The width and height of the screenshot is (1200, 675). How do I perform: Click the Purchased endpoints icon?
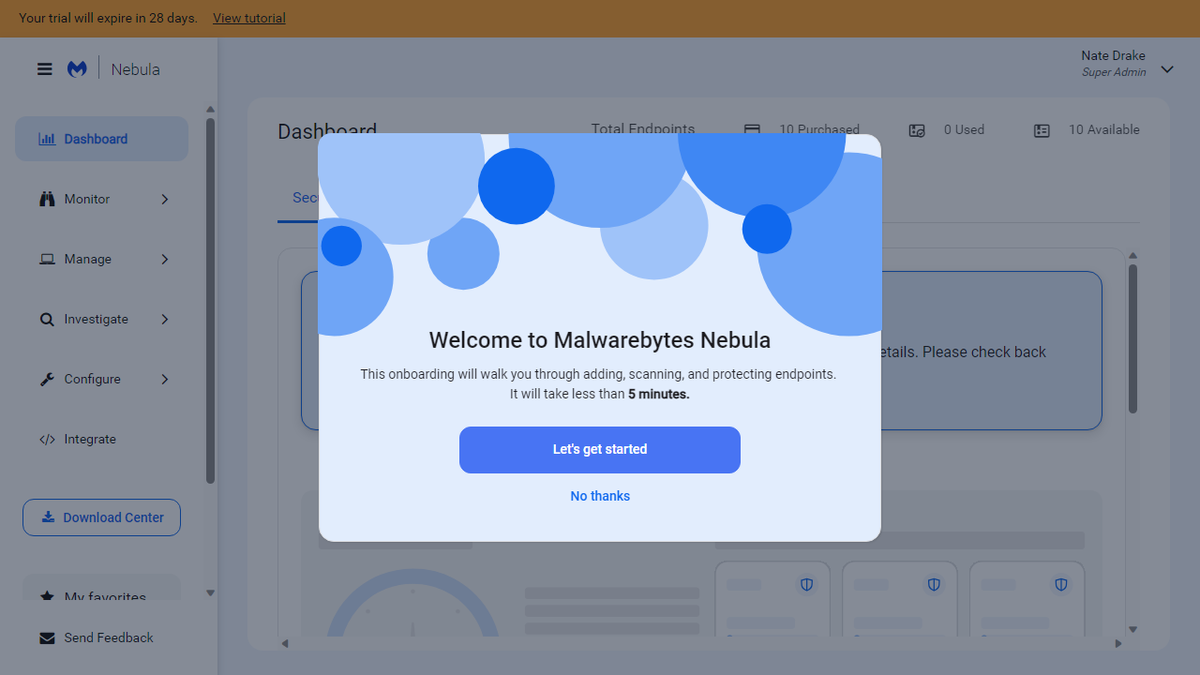click(x=751, y=129)
